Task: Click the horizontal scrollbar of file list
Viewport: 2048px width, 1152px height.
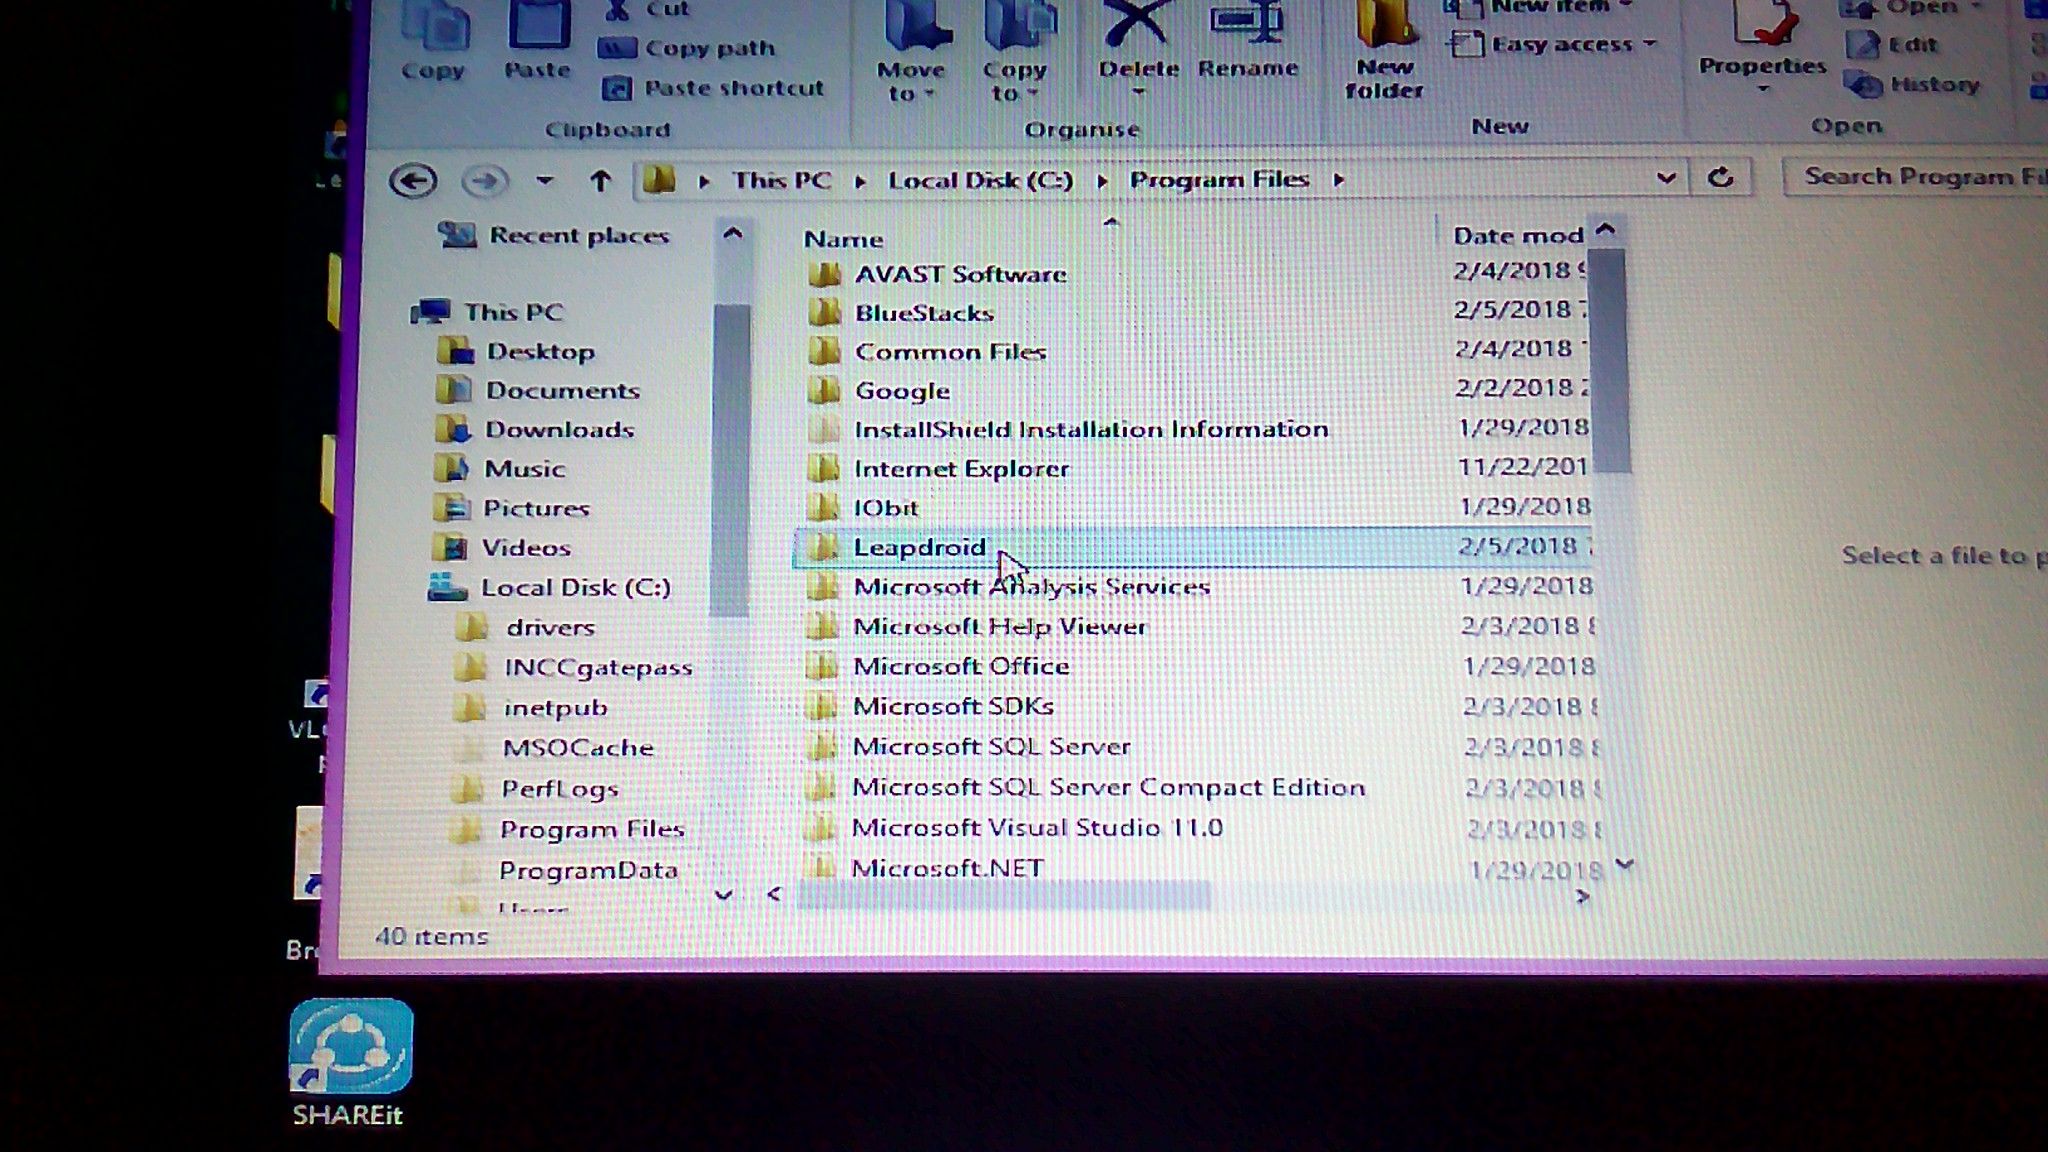Action: pyautogui.click(x=1005, y=895)
